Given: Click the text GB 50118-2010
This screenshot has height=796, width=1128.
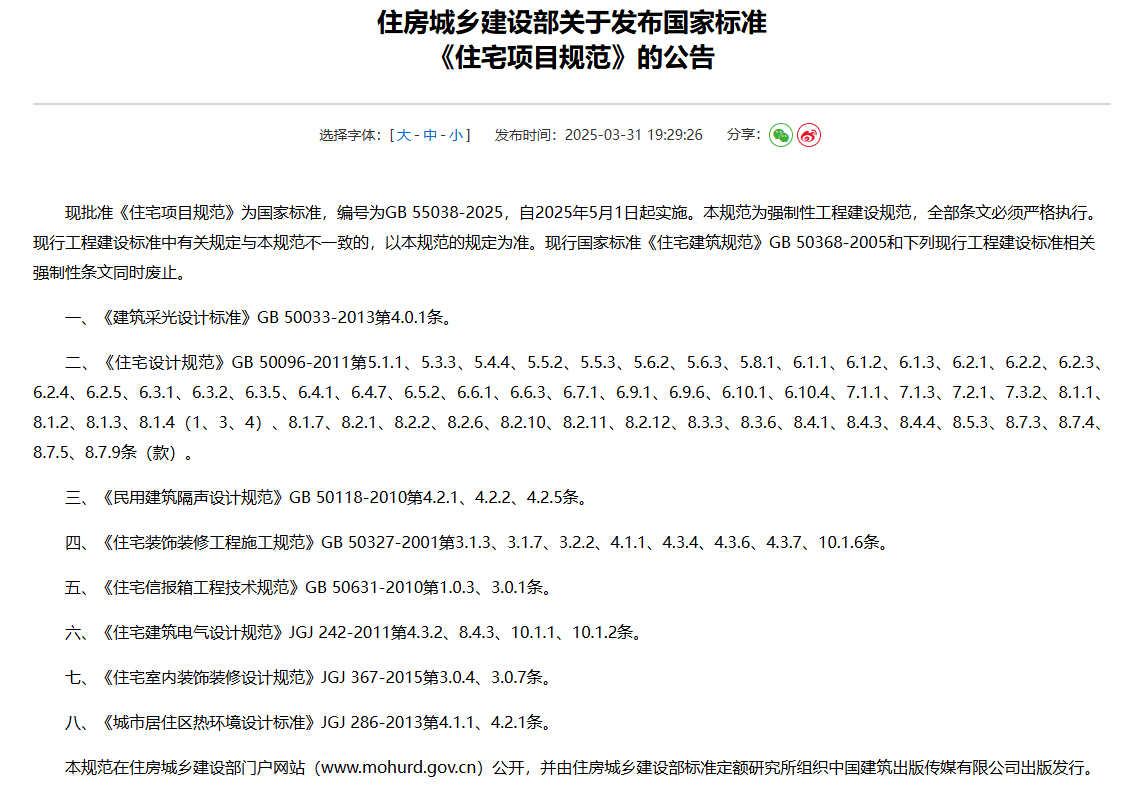Looking at the screenshot, I should click(348, 498).
